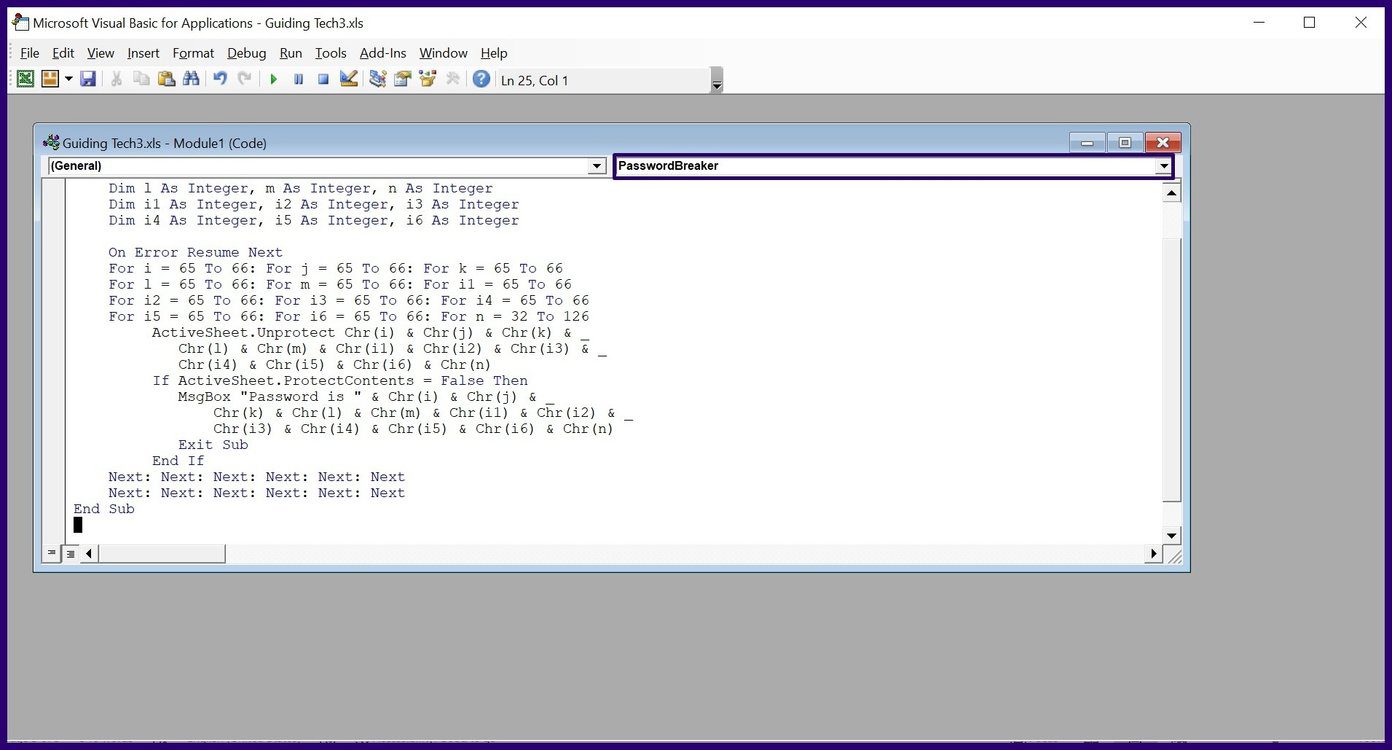Click the Break pause icon
1392x750 pixels.
298,79
